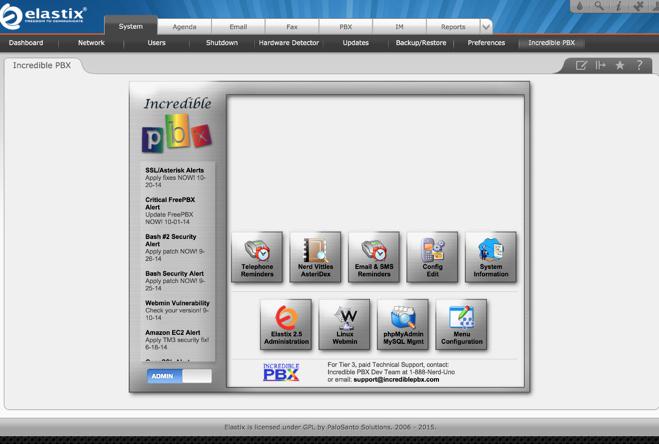
Task: Open Email & SMS Reminders tile
Action: [x=374, y=257]
